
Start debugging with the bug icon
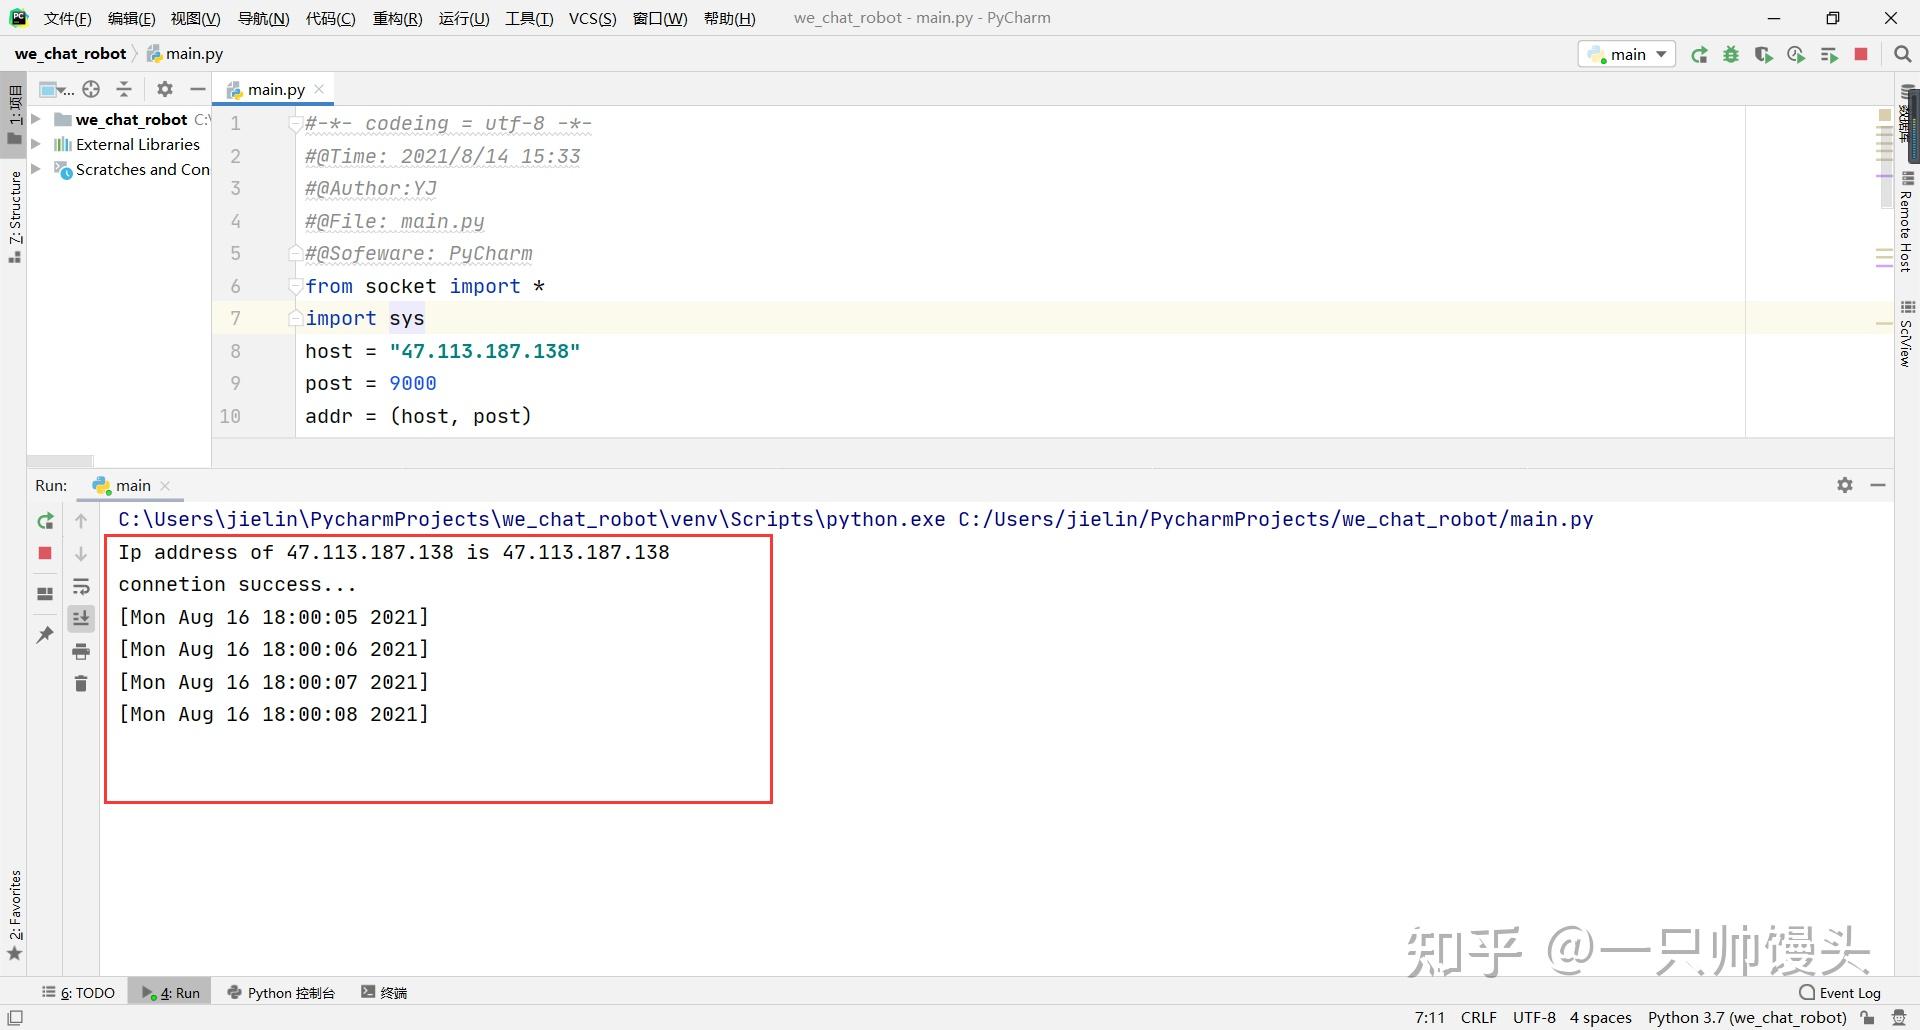pos(1731,54)
